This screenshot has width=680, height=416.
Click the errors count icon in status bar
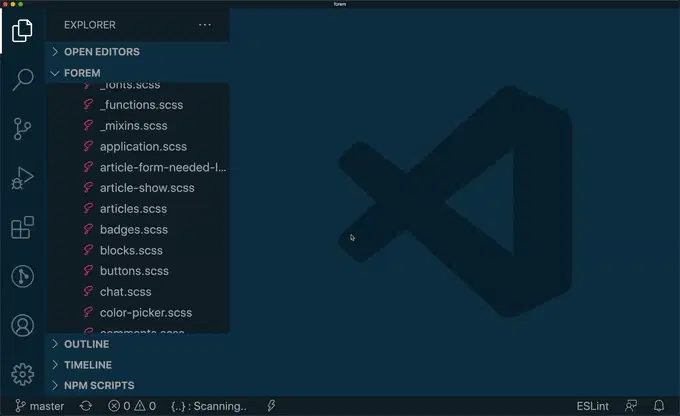coord(119,406)
